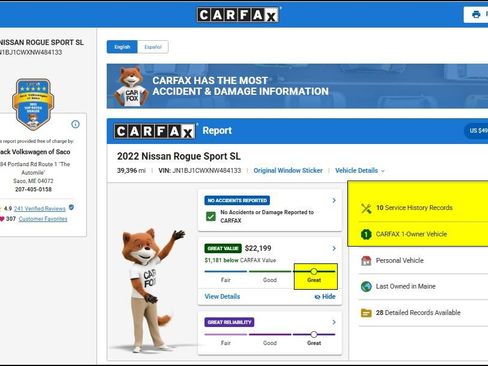Click the wrench Service History icon

click(366, 208)
